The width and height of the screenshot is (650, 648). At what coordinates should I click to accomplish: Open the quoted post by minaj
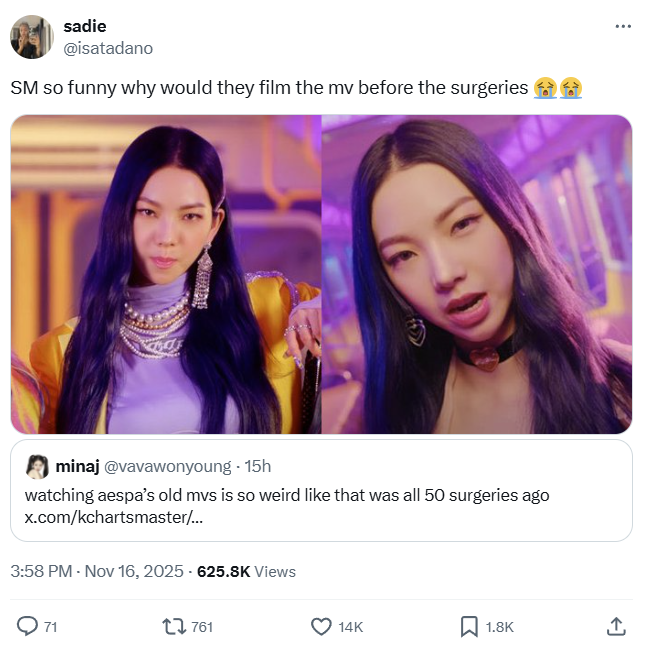coord(321,490)
